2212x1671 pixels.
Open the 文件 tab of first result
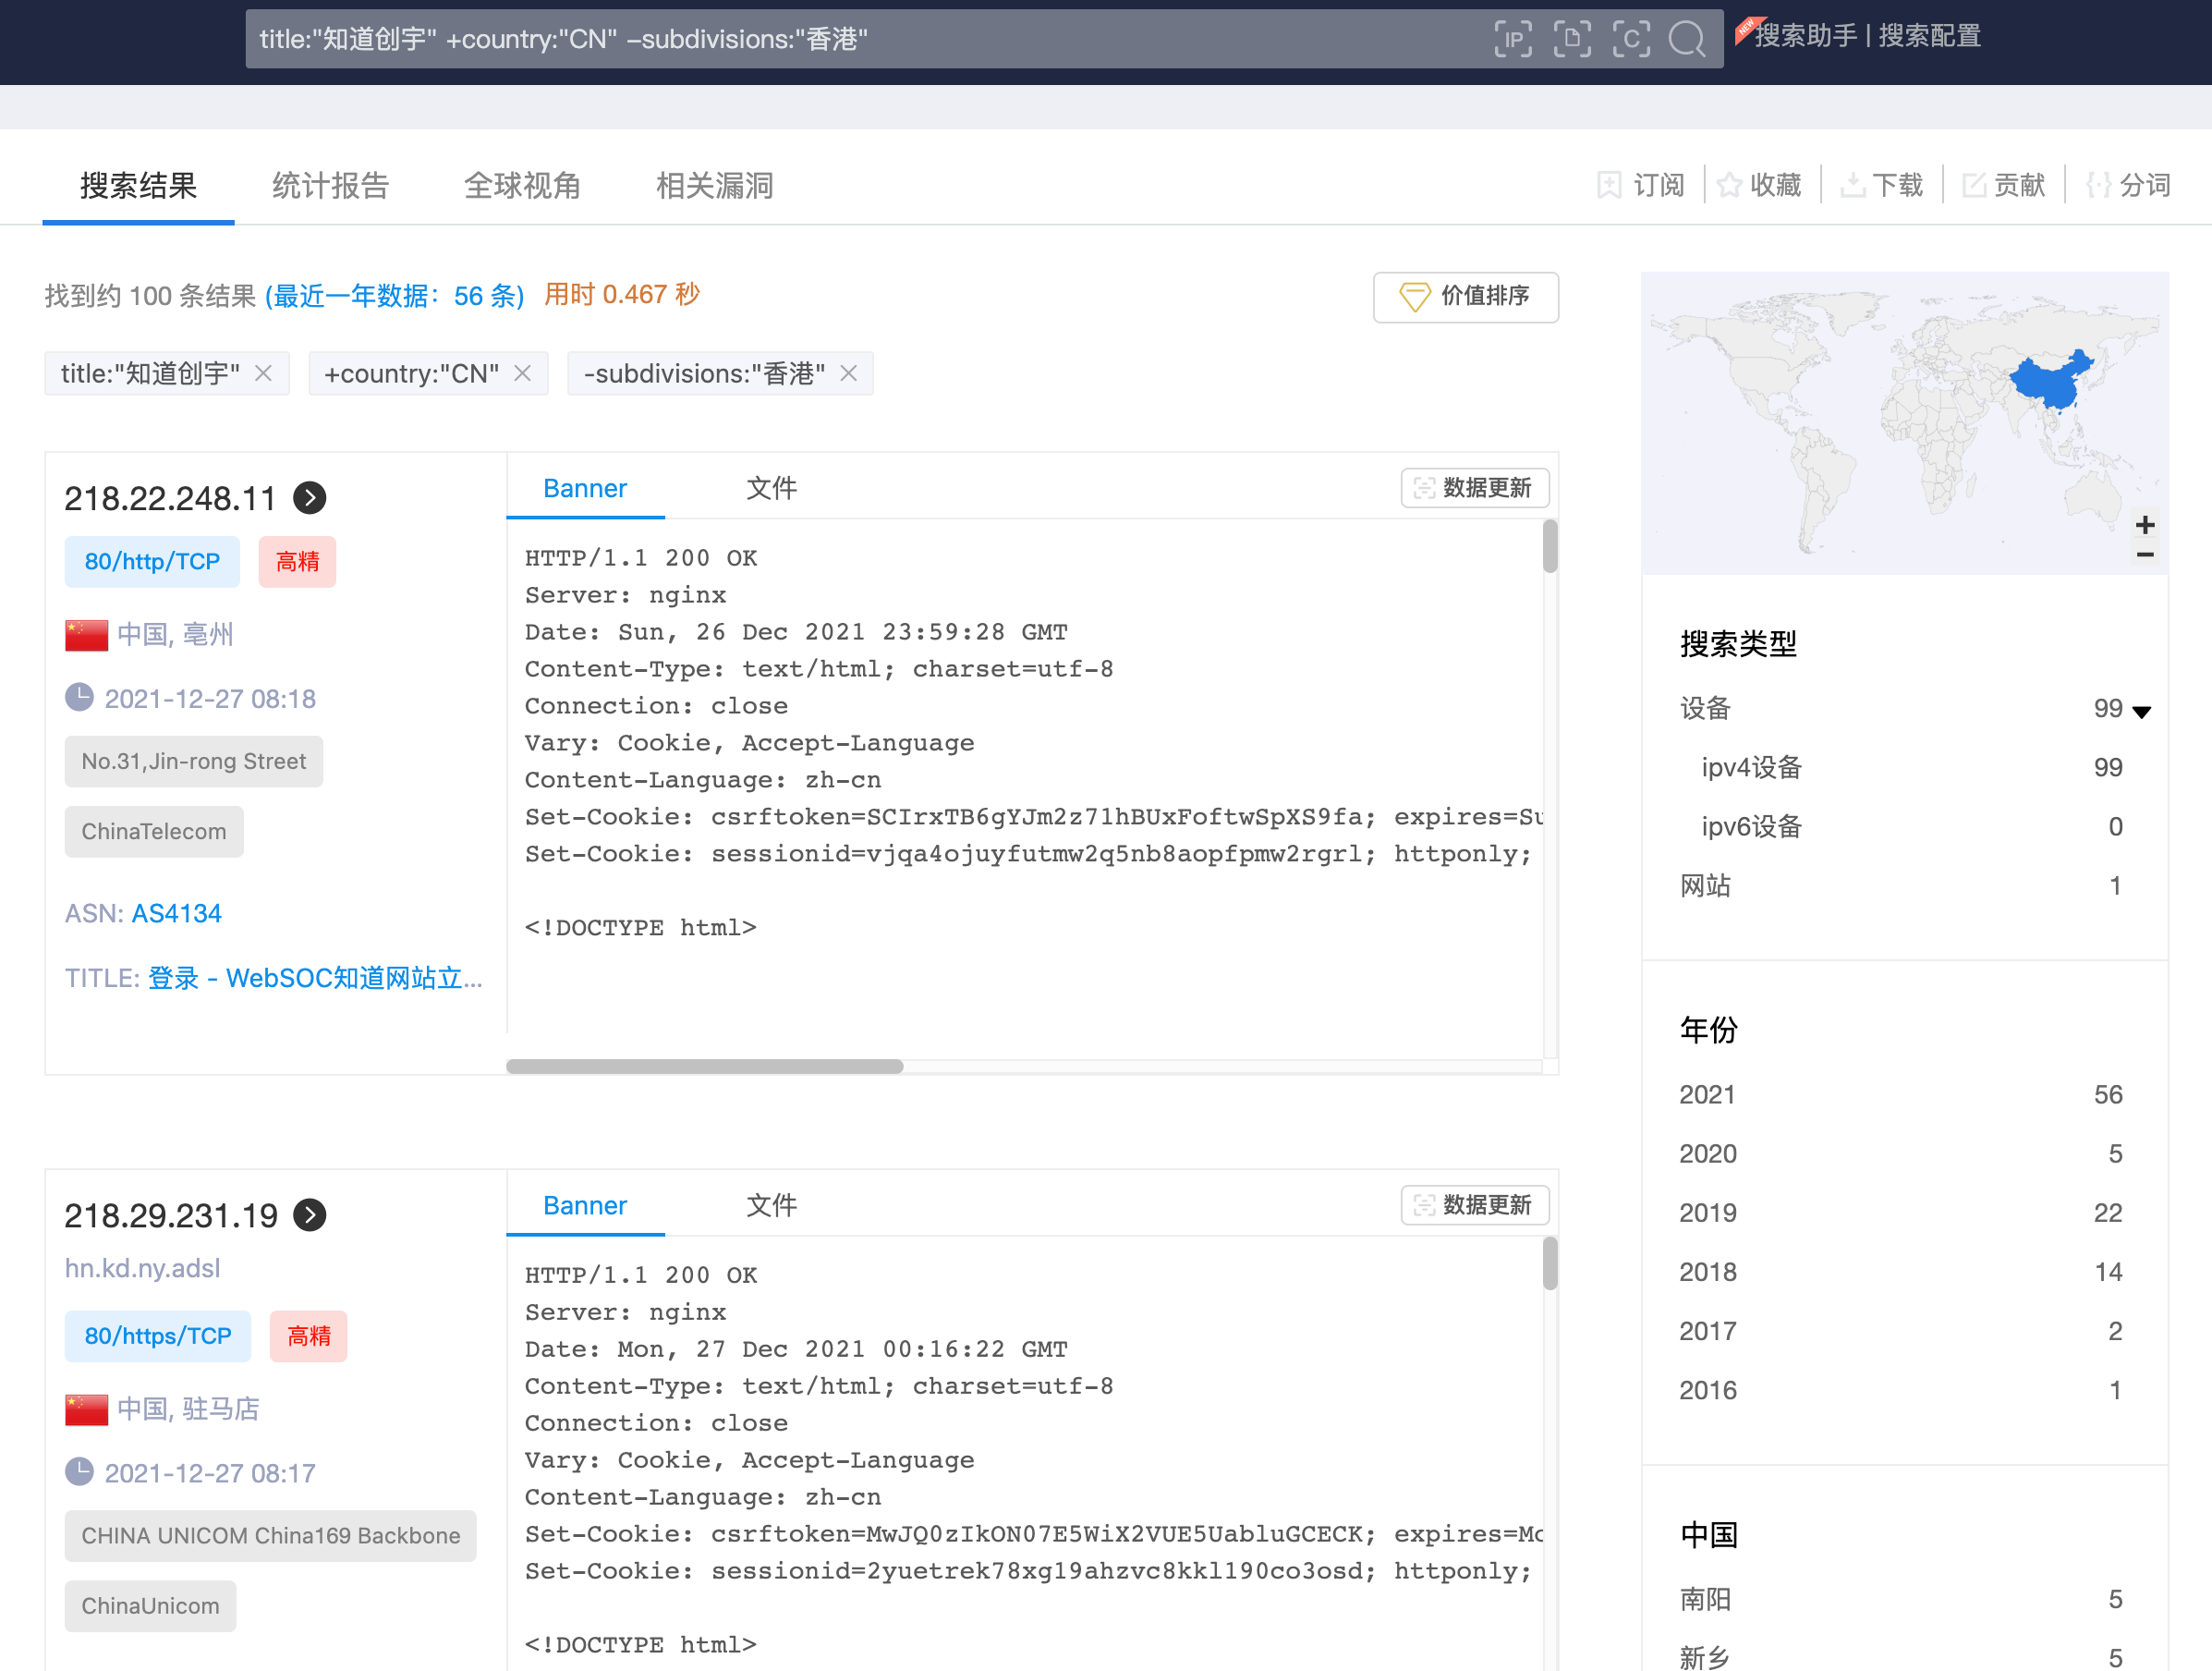tap(771, 488)
